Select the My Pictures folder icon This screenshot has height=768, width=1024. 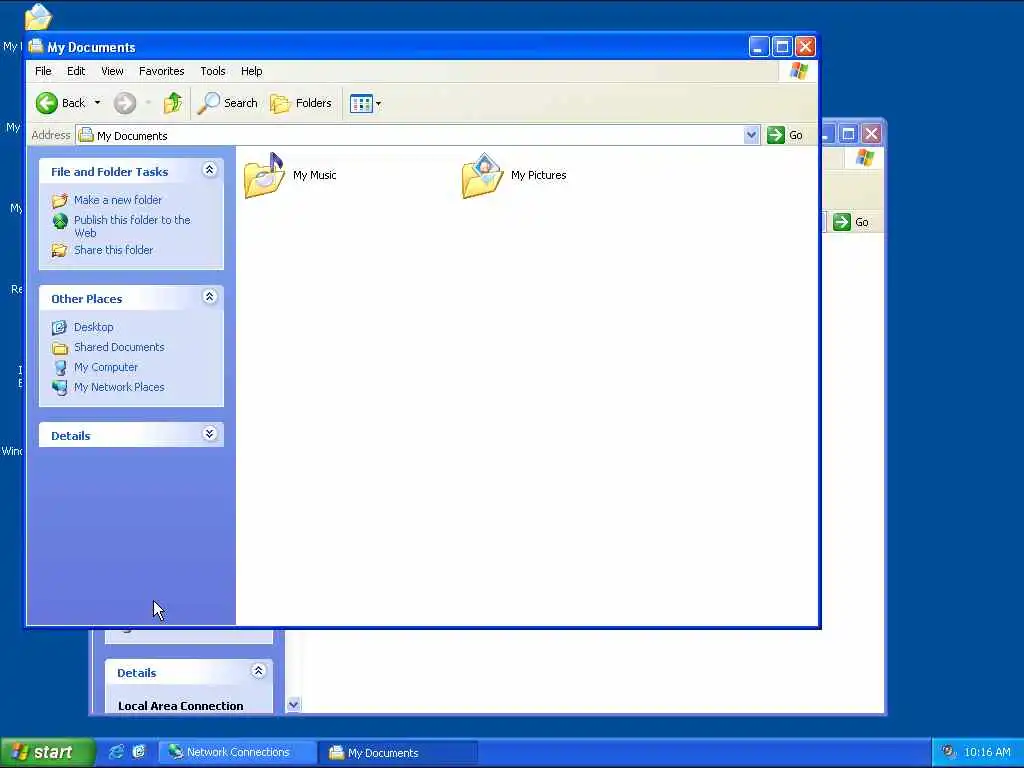482,175
